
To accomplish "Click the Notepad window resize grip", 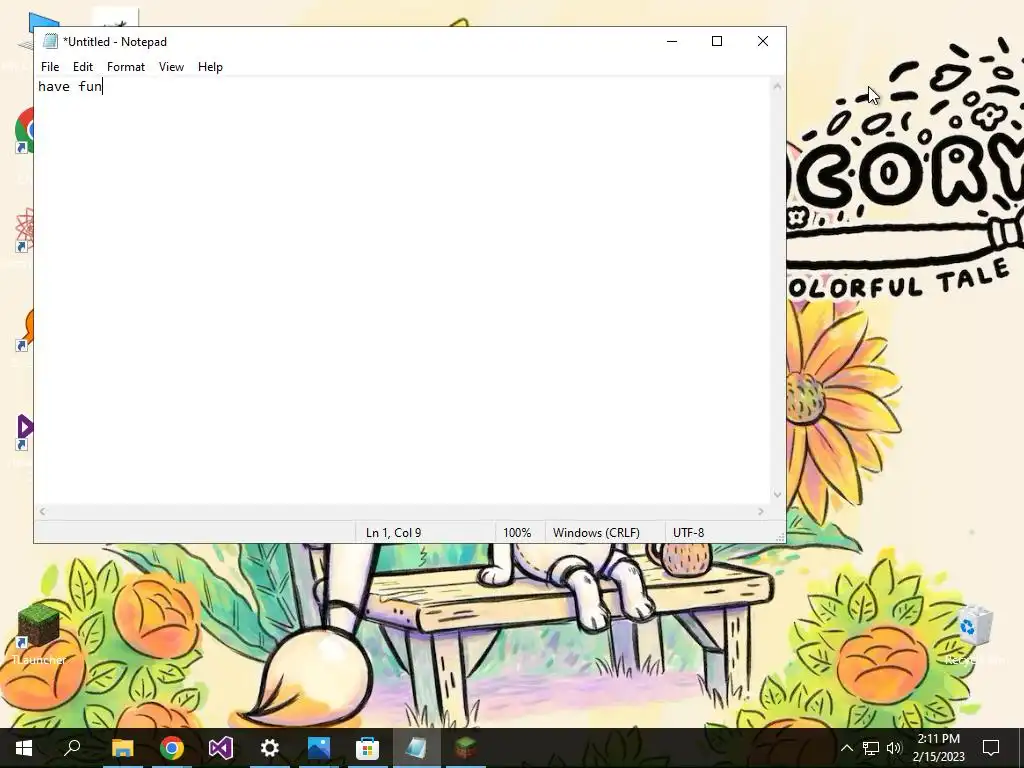I will click(780, 537).
